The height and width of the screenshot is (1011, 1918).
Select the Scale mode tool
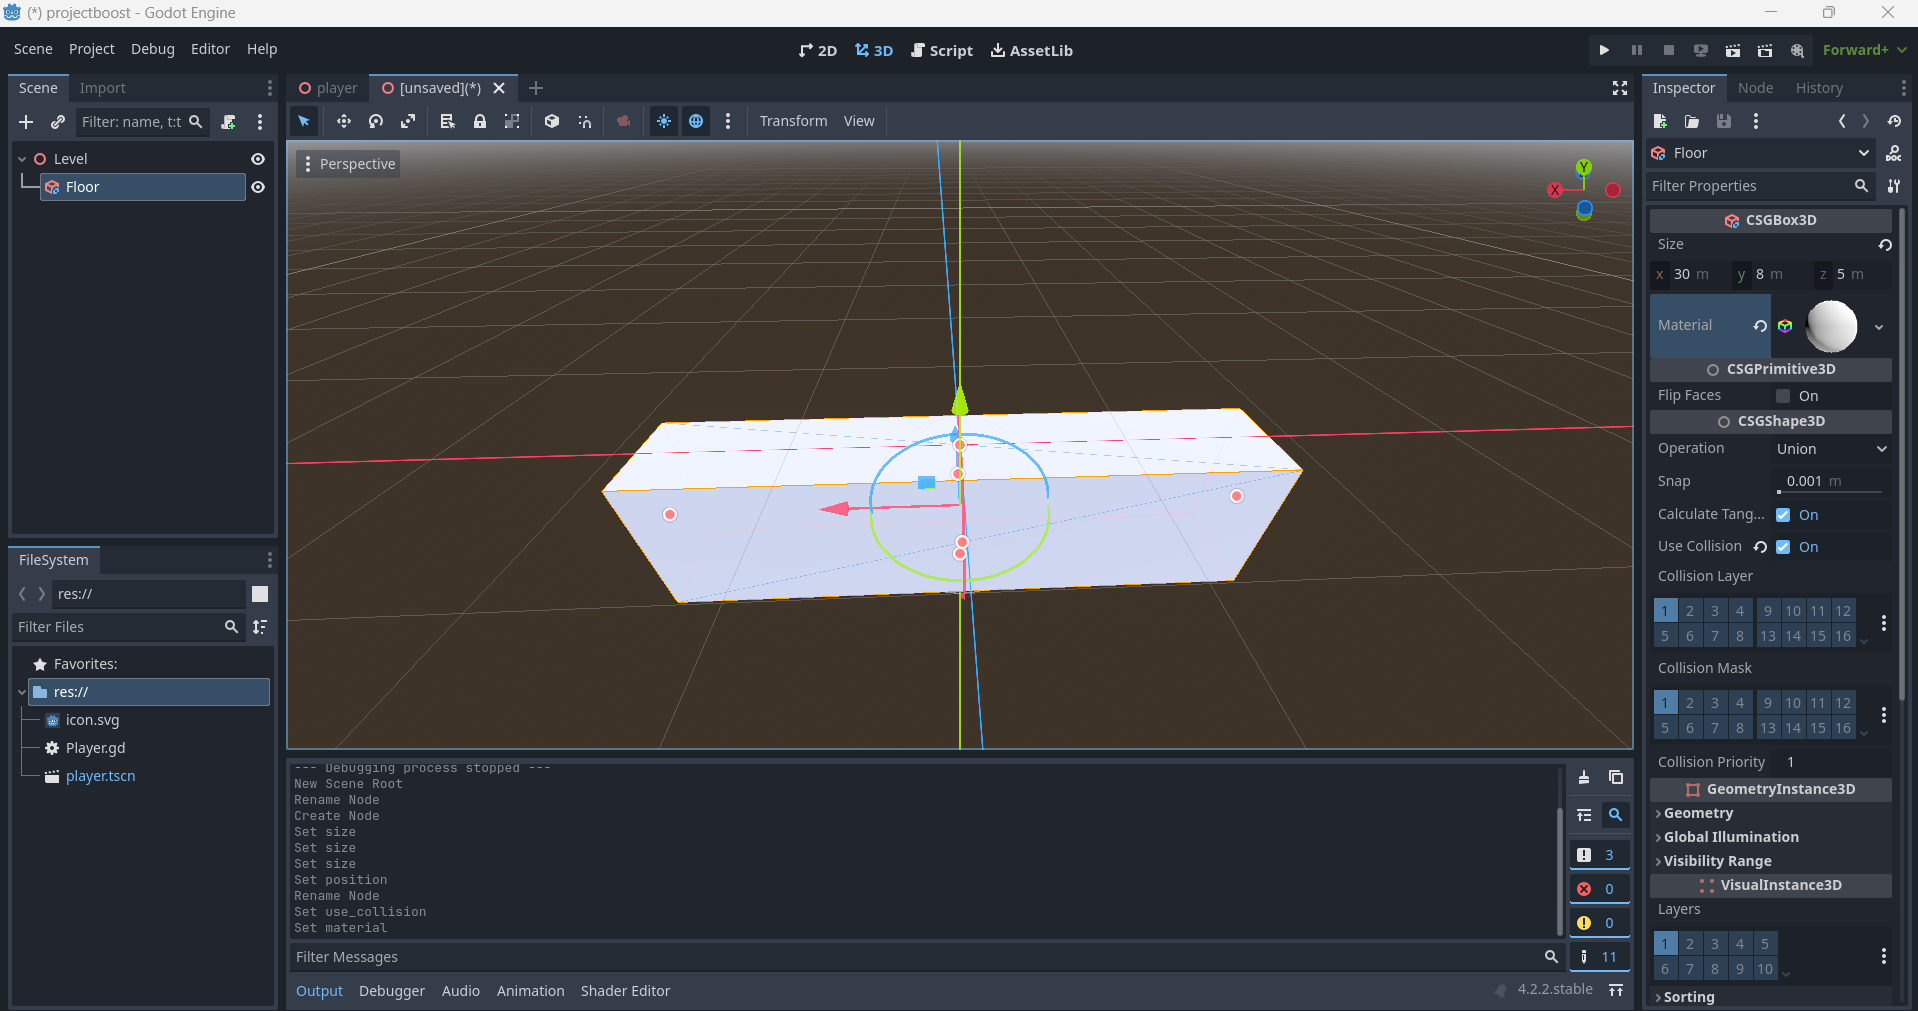(x=408, y=121)
